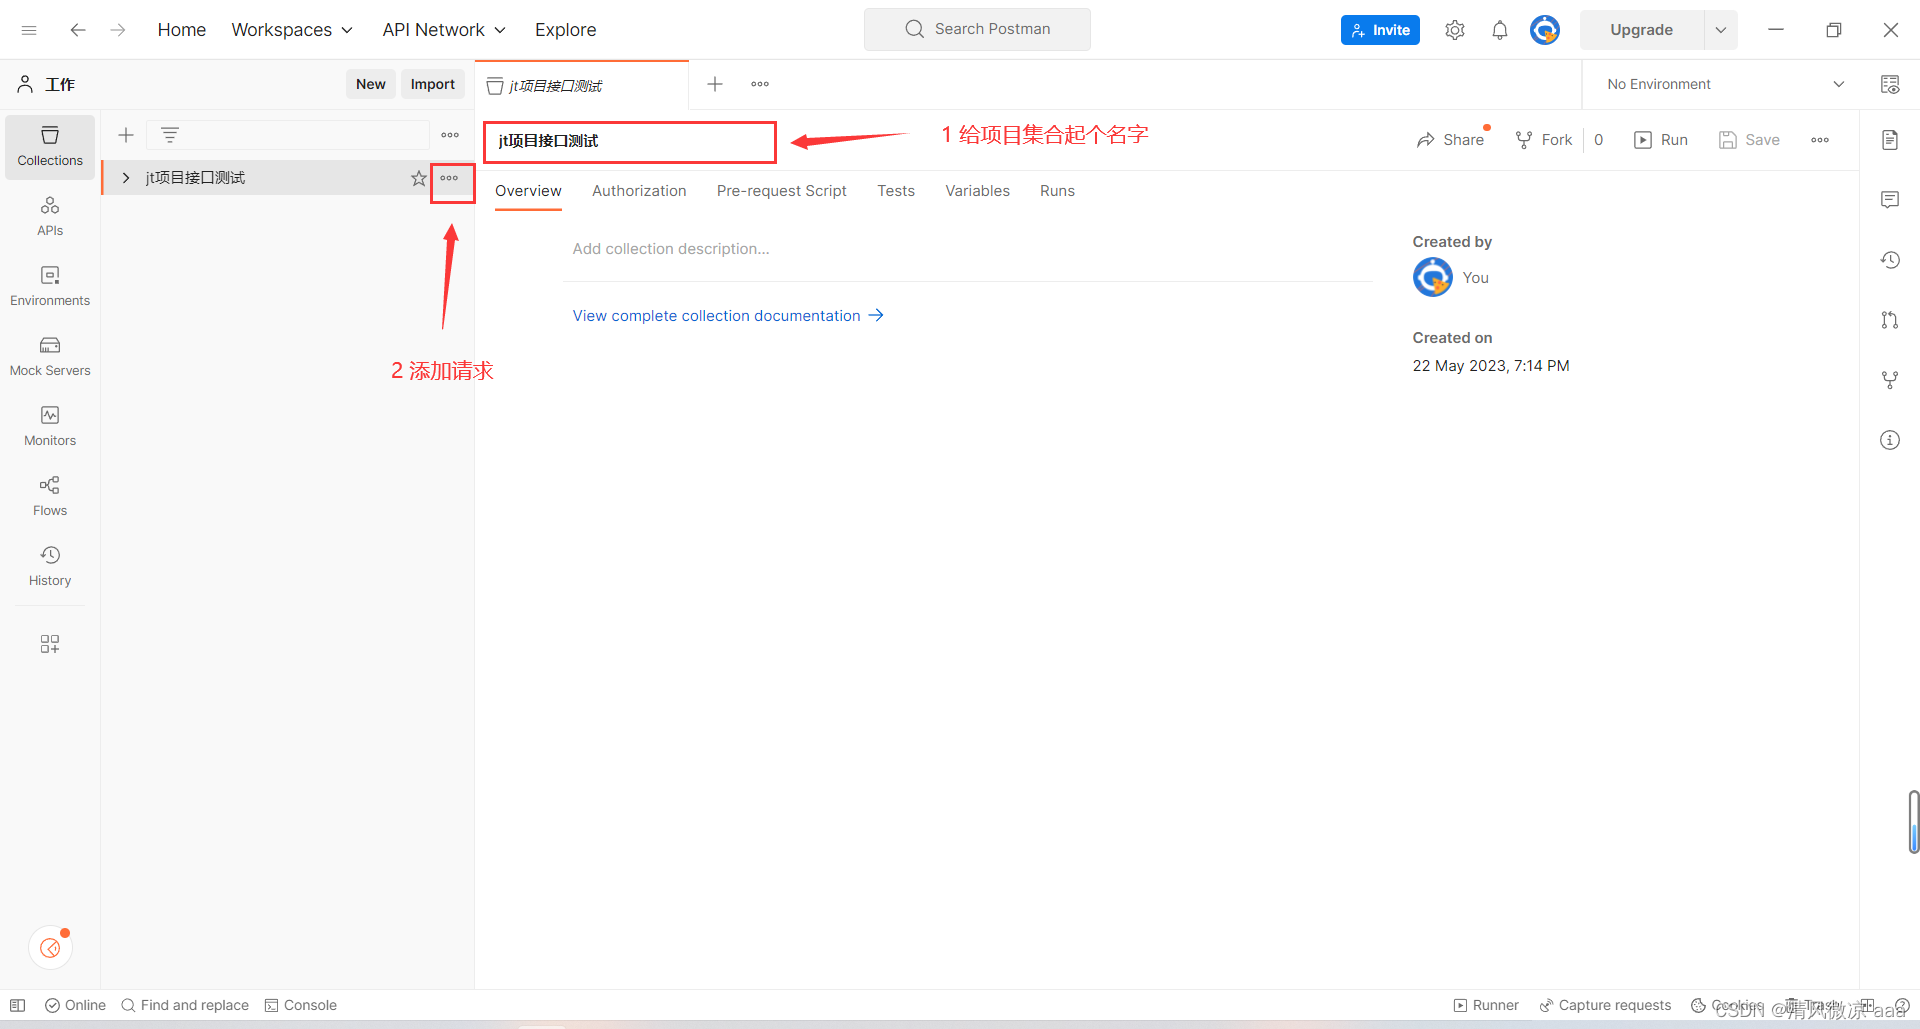The image size is (1920, 1029).
Task: Open the Explore page
Action: point(565,30)
